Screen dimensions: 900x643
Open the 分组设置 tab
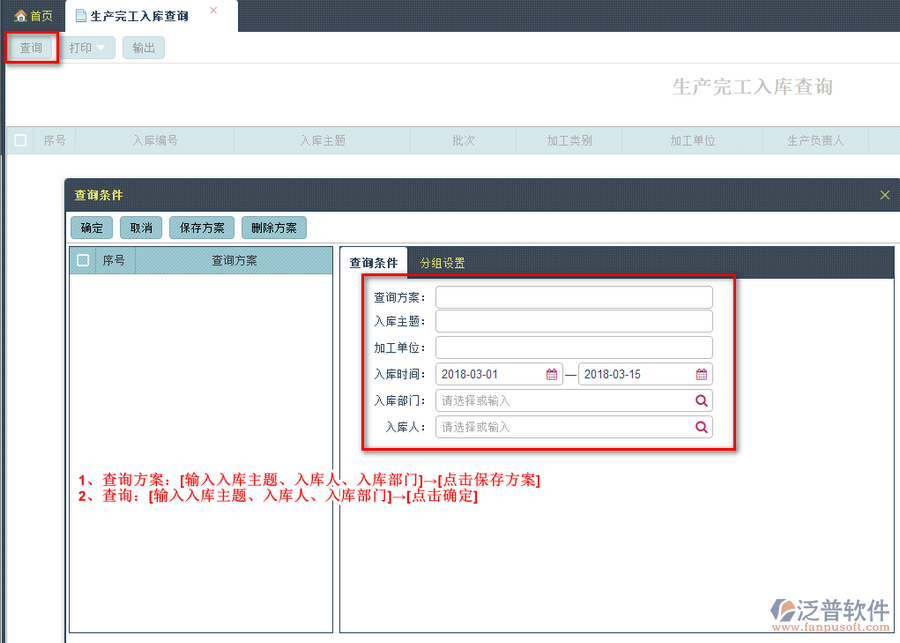443,263
